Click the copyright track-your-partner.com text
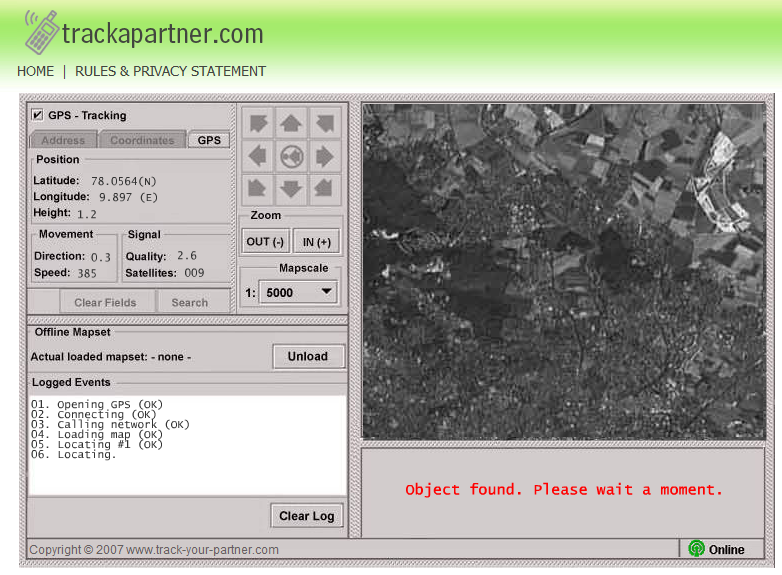 pos(154,550)
